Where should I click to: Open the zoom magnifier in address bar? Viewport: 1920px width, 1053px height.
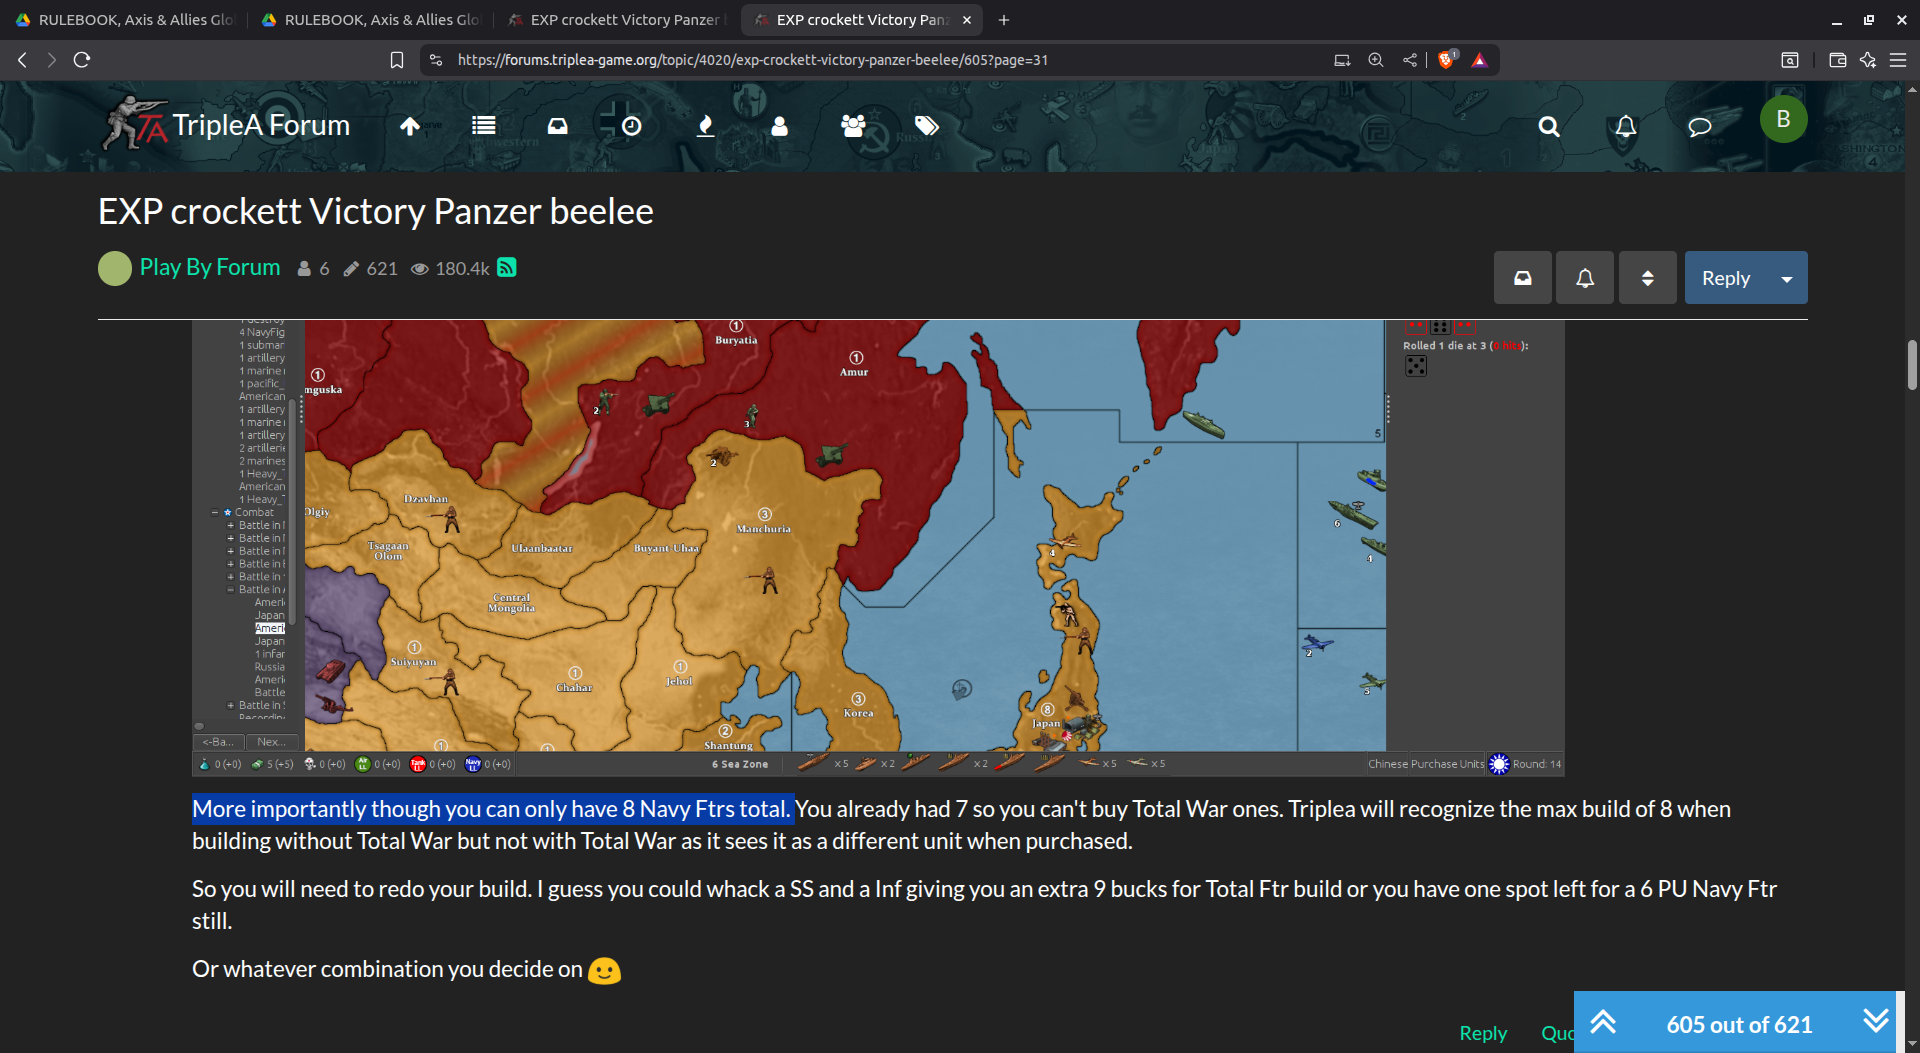[1376, 60]
